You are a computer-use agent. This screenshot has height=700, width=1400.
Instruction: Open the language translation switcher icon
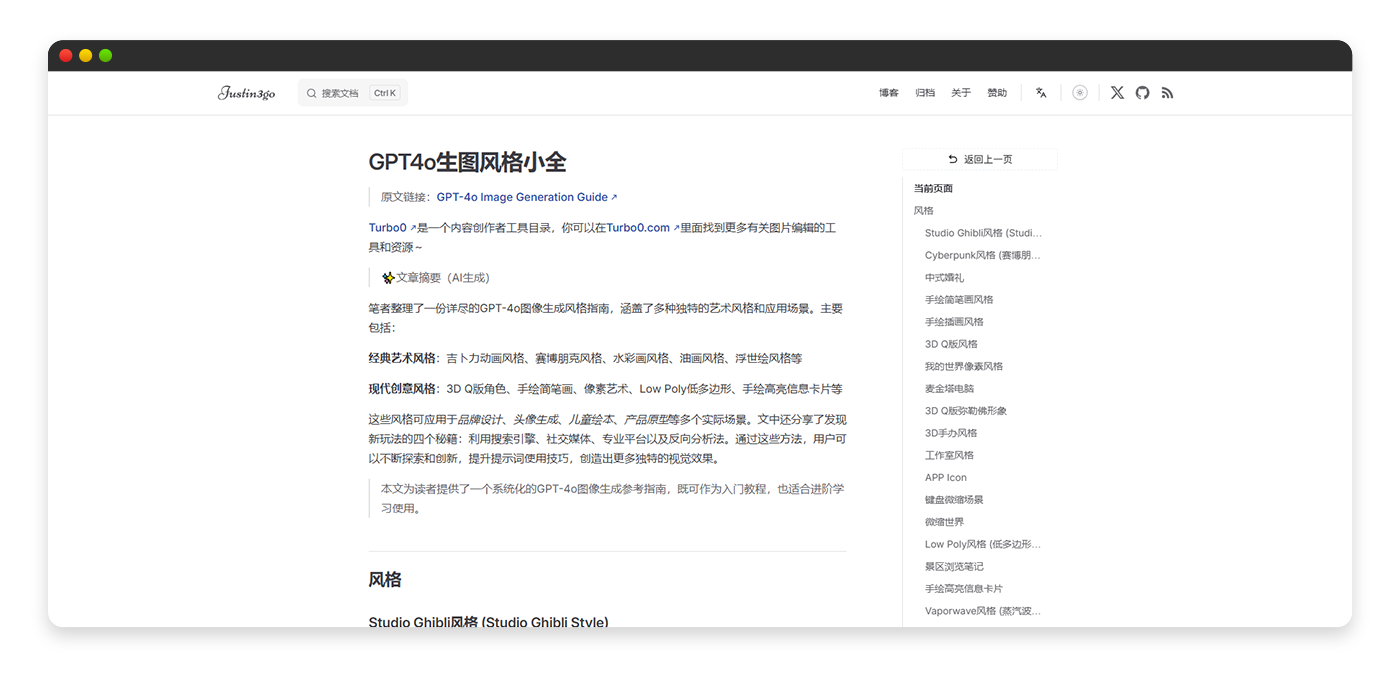pyautogui.click(x=1041, y=93)
